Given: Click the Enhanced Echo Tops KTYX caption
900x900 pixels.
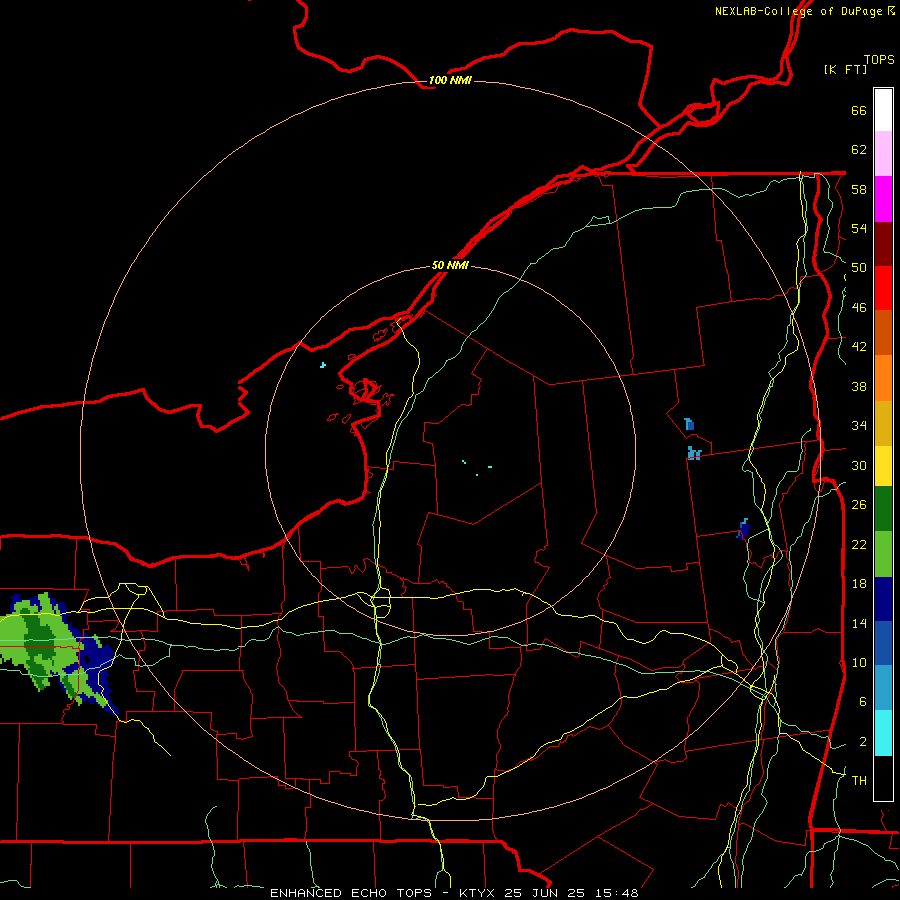Looking at the screenshot, I should pos(454,893).
